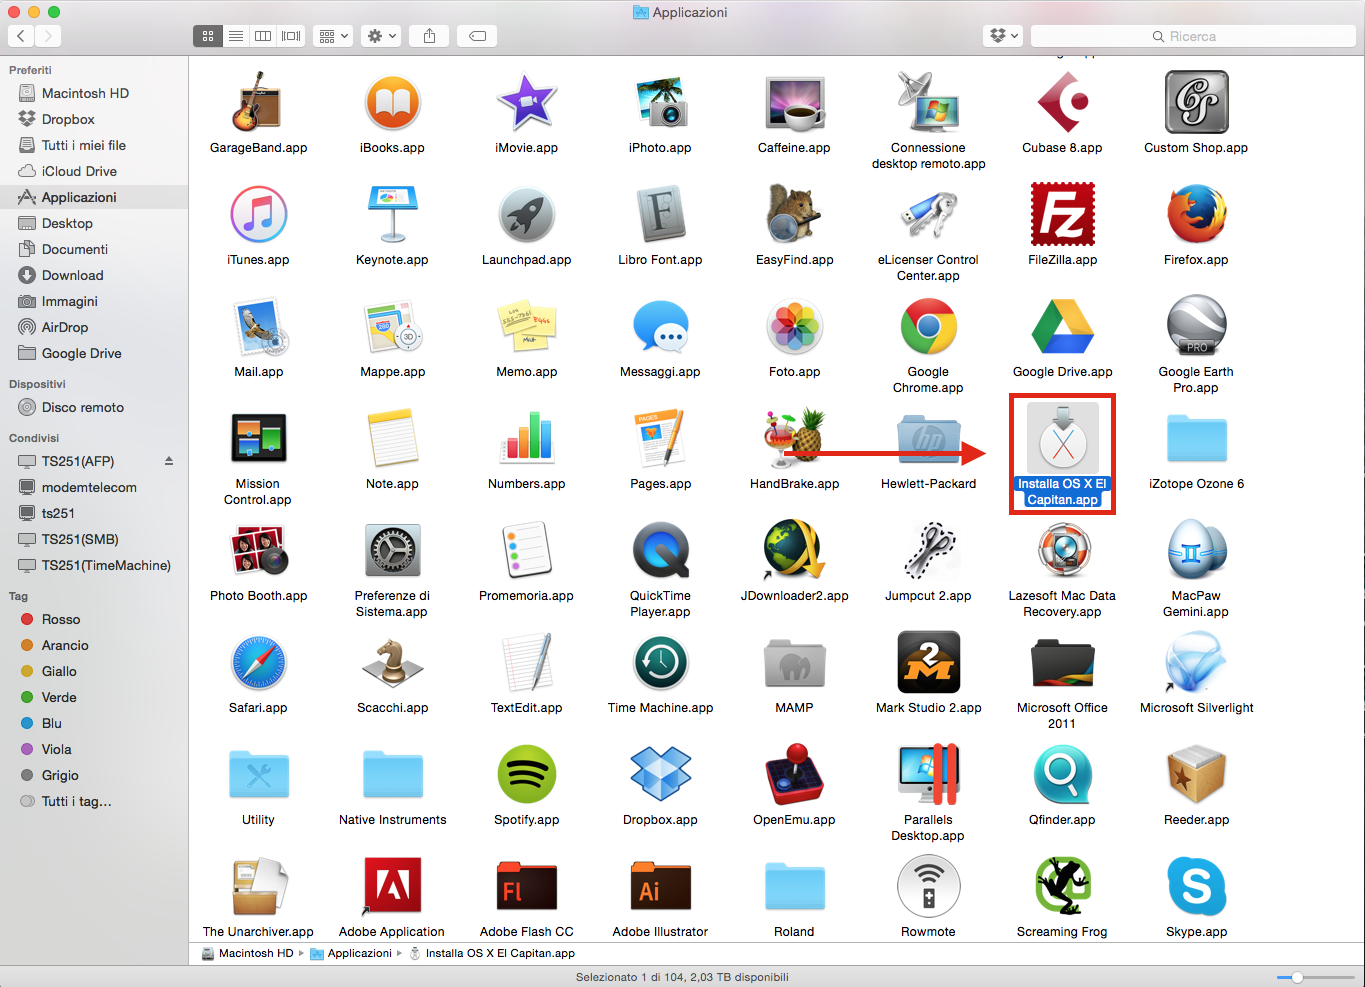Select the Google Chrome.app icon

(928, 326)
